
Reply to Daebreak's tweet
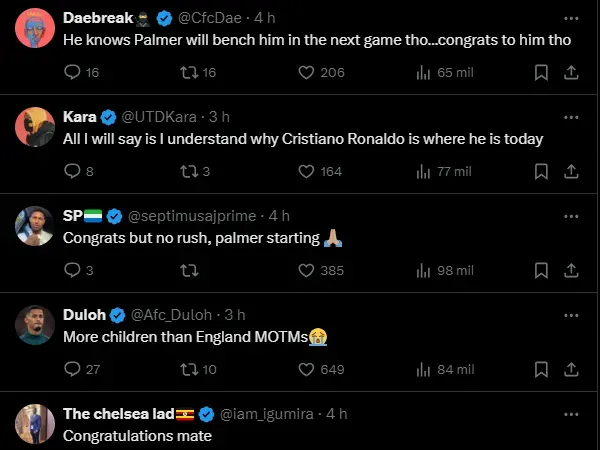pyautogui.click(x=71, y=72)
